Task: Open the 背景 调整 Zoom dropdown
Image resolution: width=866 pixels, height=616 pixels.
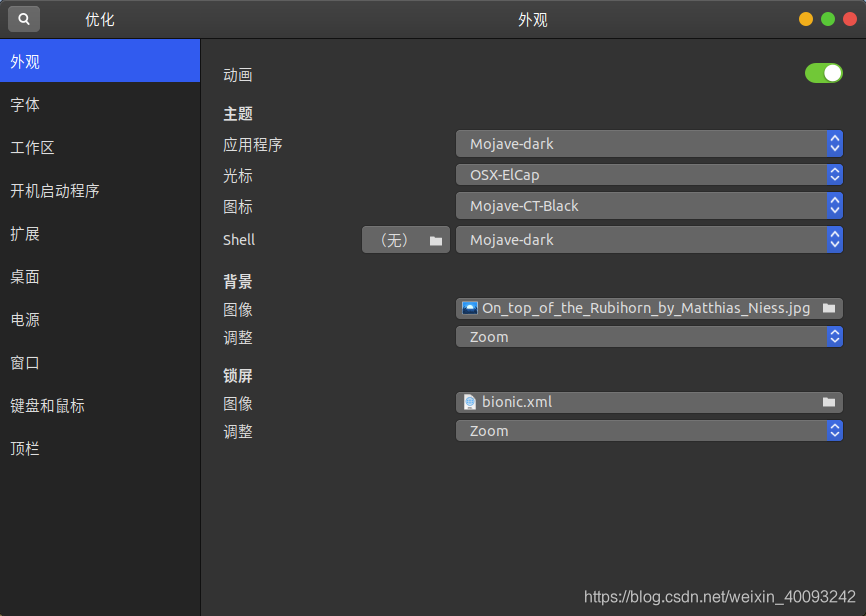Action: click(649, 337)
